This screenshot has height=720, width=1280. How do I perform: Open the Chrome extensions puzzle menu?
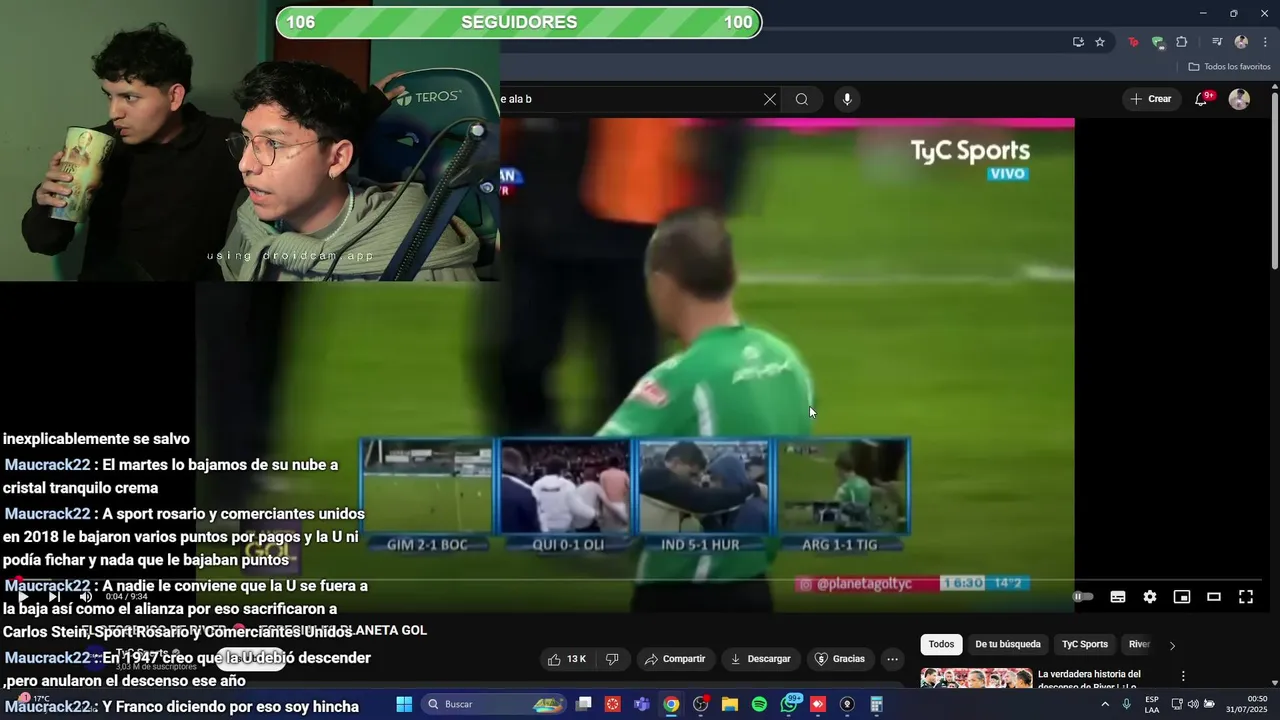click(1181, 42)
